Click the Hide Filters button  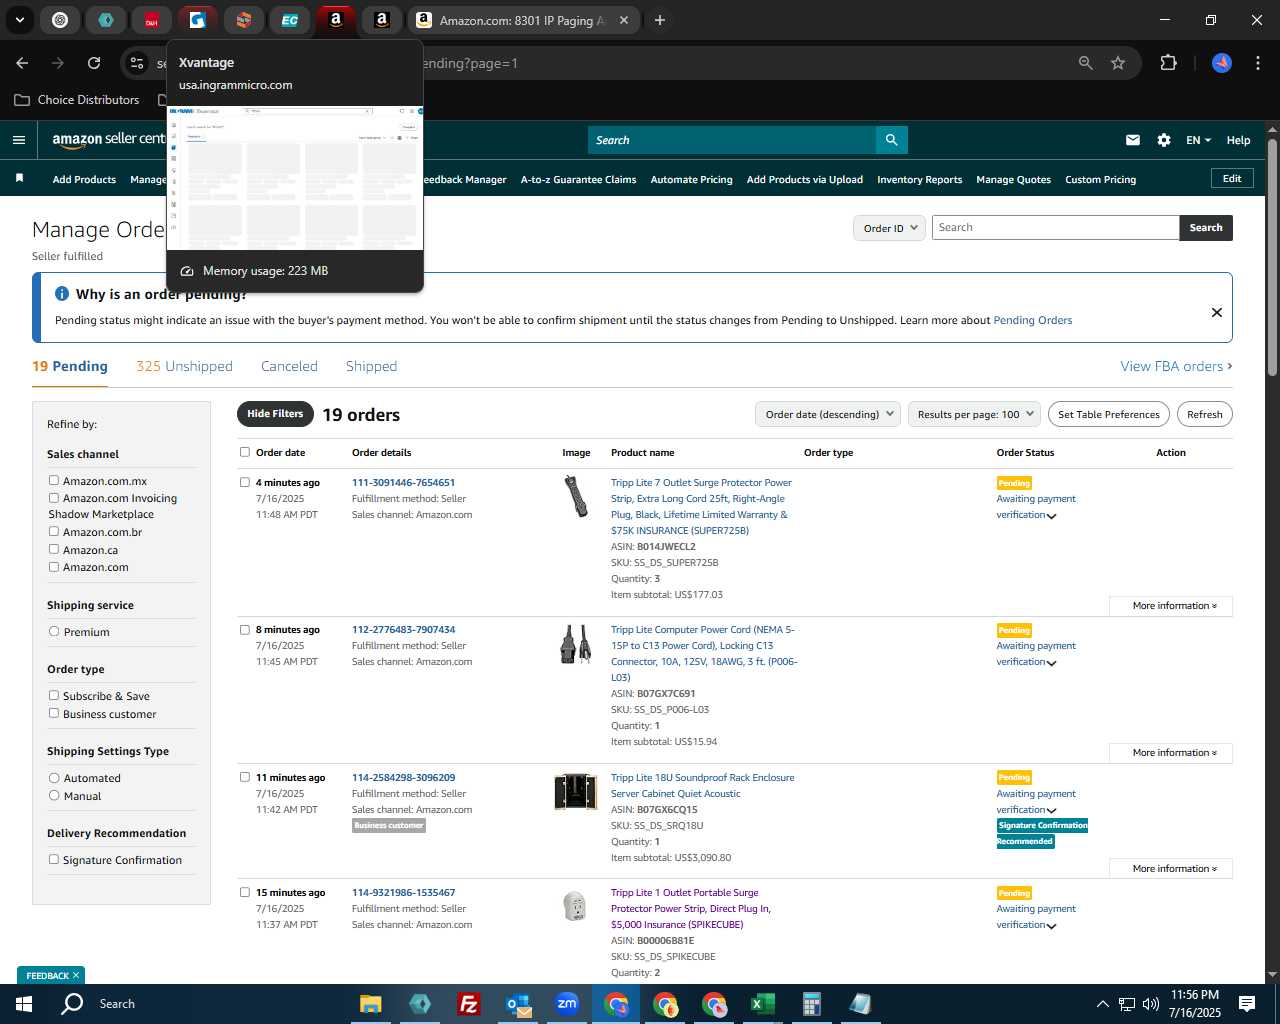tap(275, 414)
